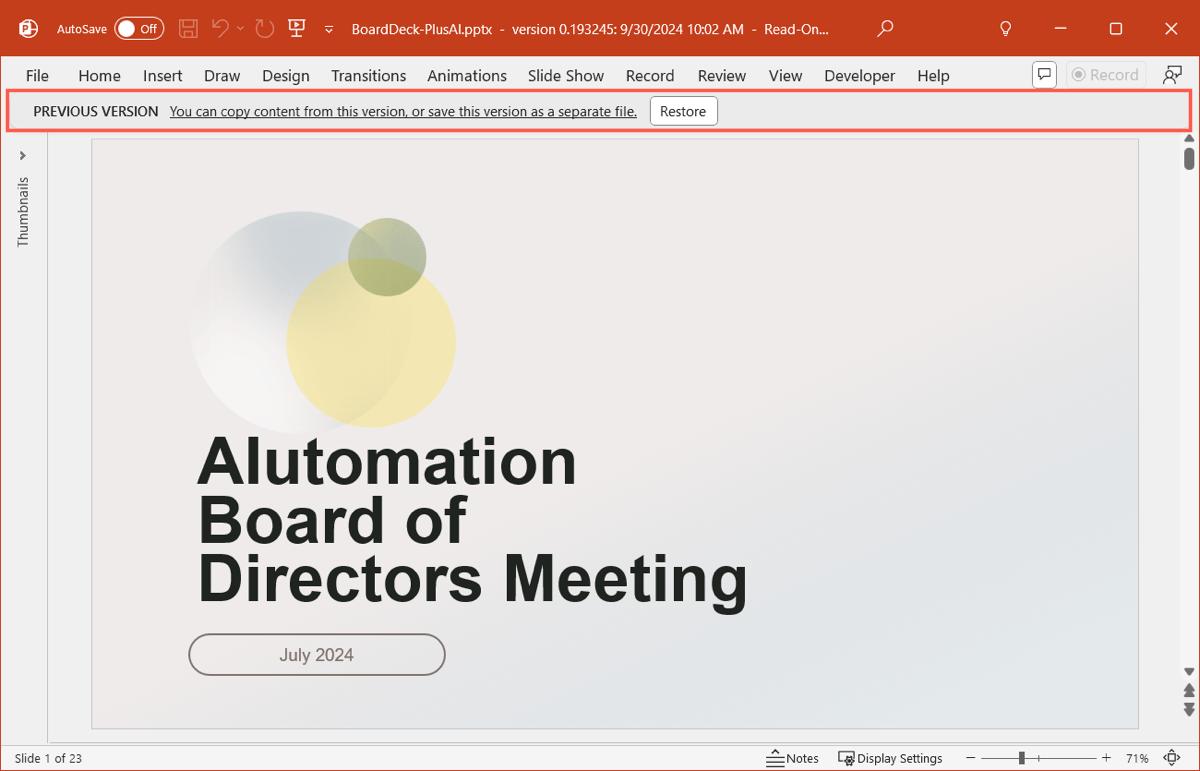Switch to the Slide Show tab
1200x771 pixels.
coord(566,76)
